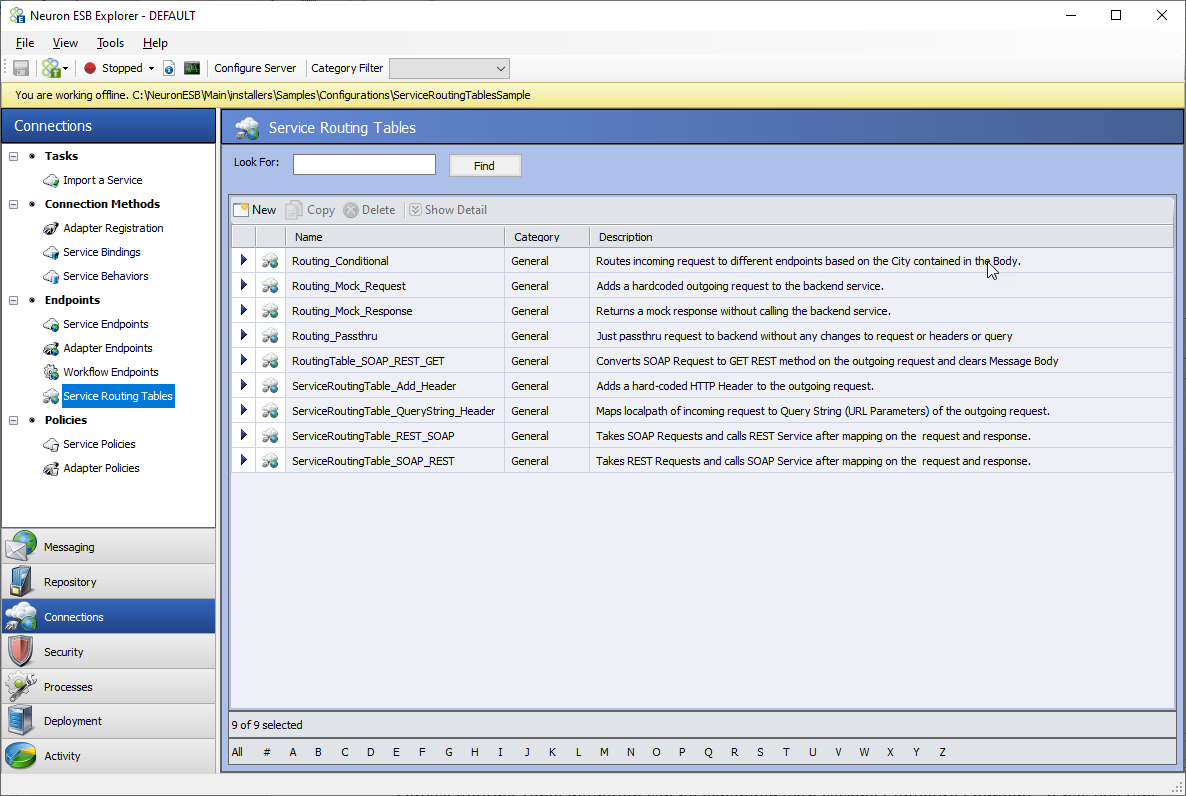This screenshot has width=1186, height=796.
Task: Expand the Routing_Conditional row arrow
Action: click(x=244, y=260)
